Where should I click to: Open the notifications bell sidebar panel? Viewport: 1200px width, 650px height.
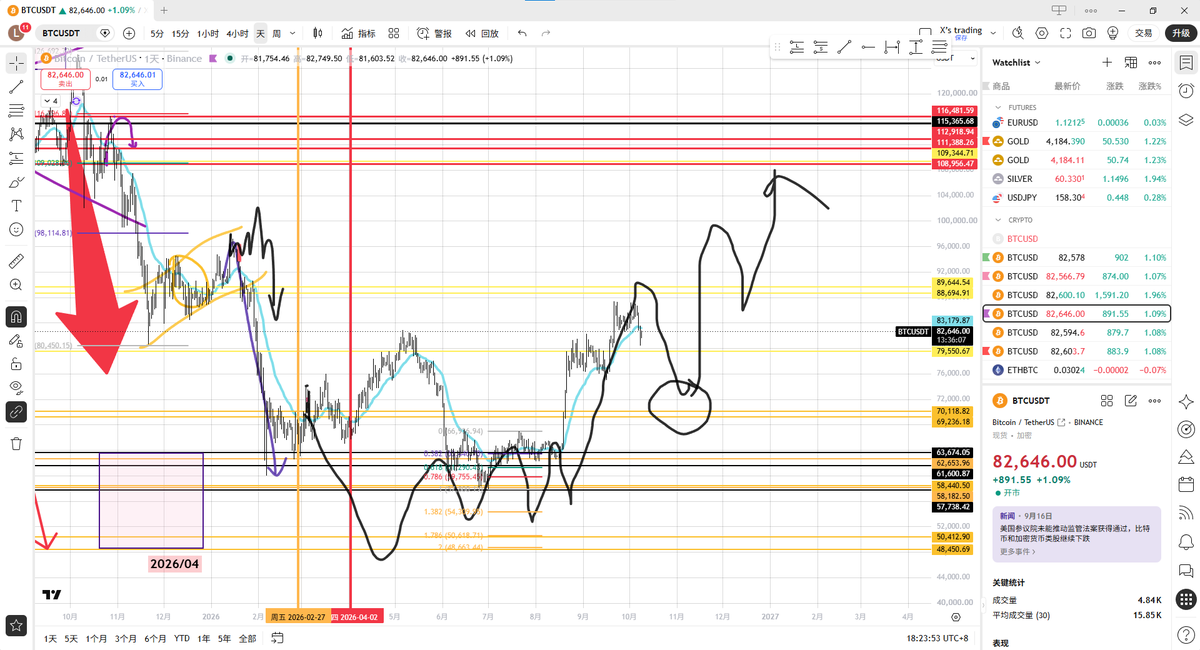tap(1186, 542)
